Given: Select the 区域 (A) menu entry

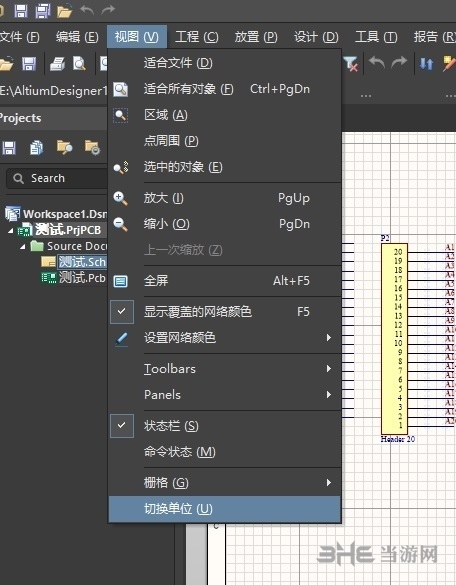Looking at the screenshot, I should pos(225,115).
